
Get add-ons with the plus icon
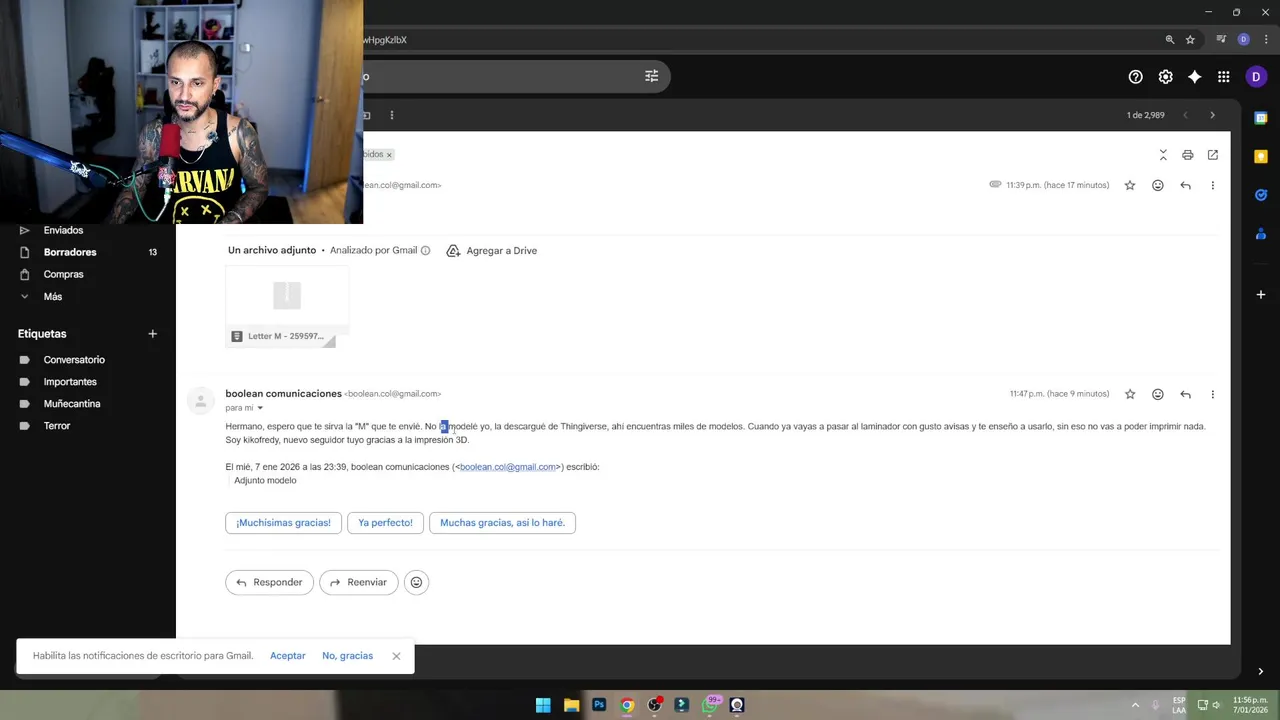pos(1261,295)
